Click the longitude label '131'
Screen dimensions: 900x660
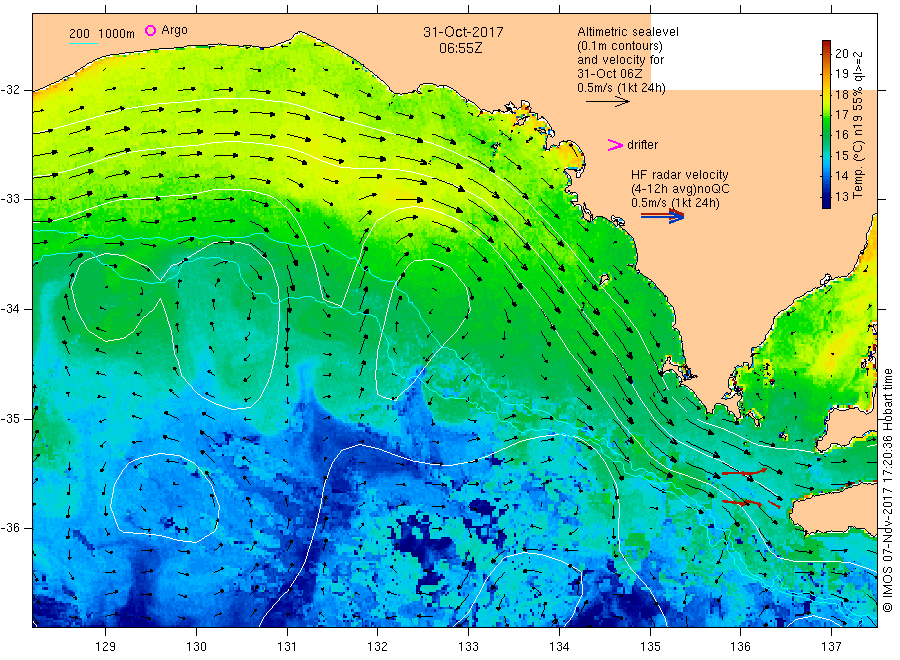287,647
